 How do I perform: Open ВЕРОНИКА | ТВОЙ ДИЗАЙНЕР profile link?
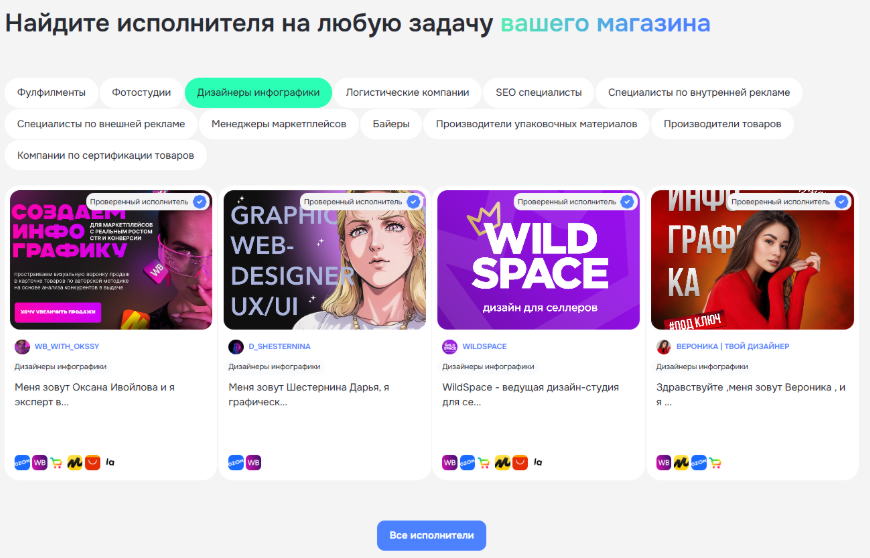[732, 346]
